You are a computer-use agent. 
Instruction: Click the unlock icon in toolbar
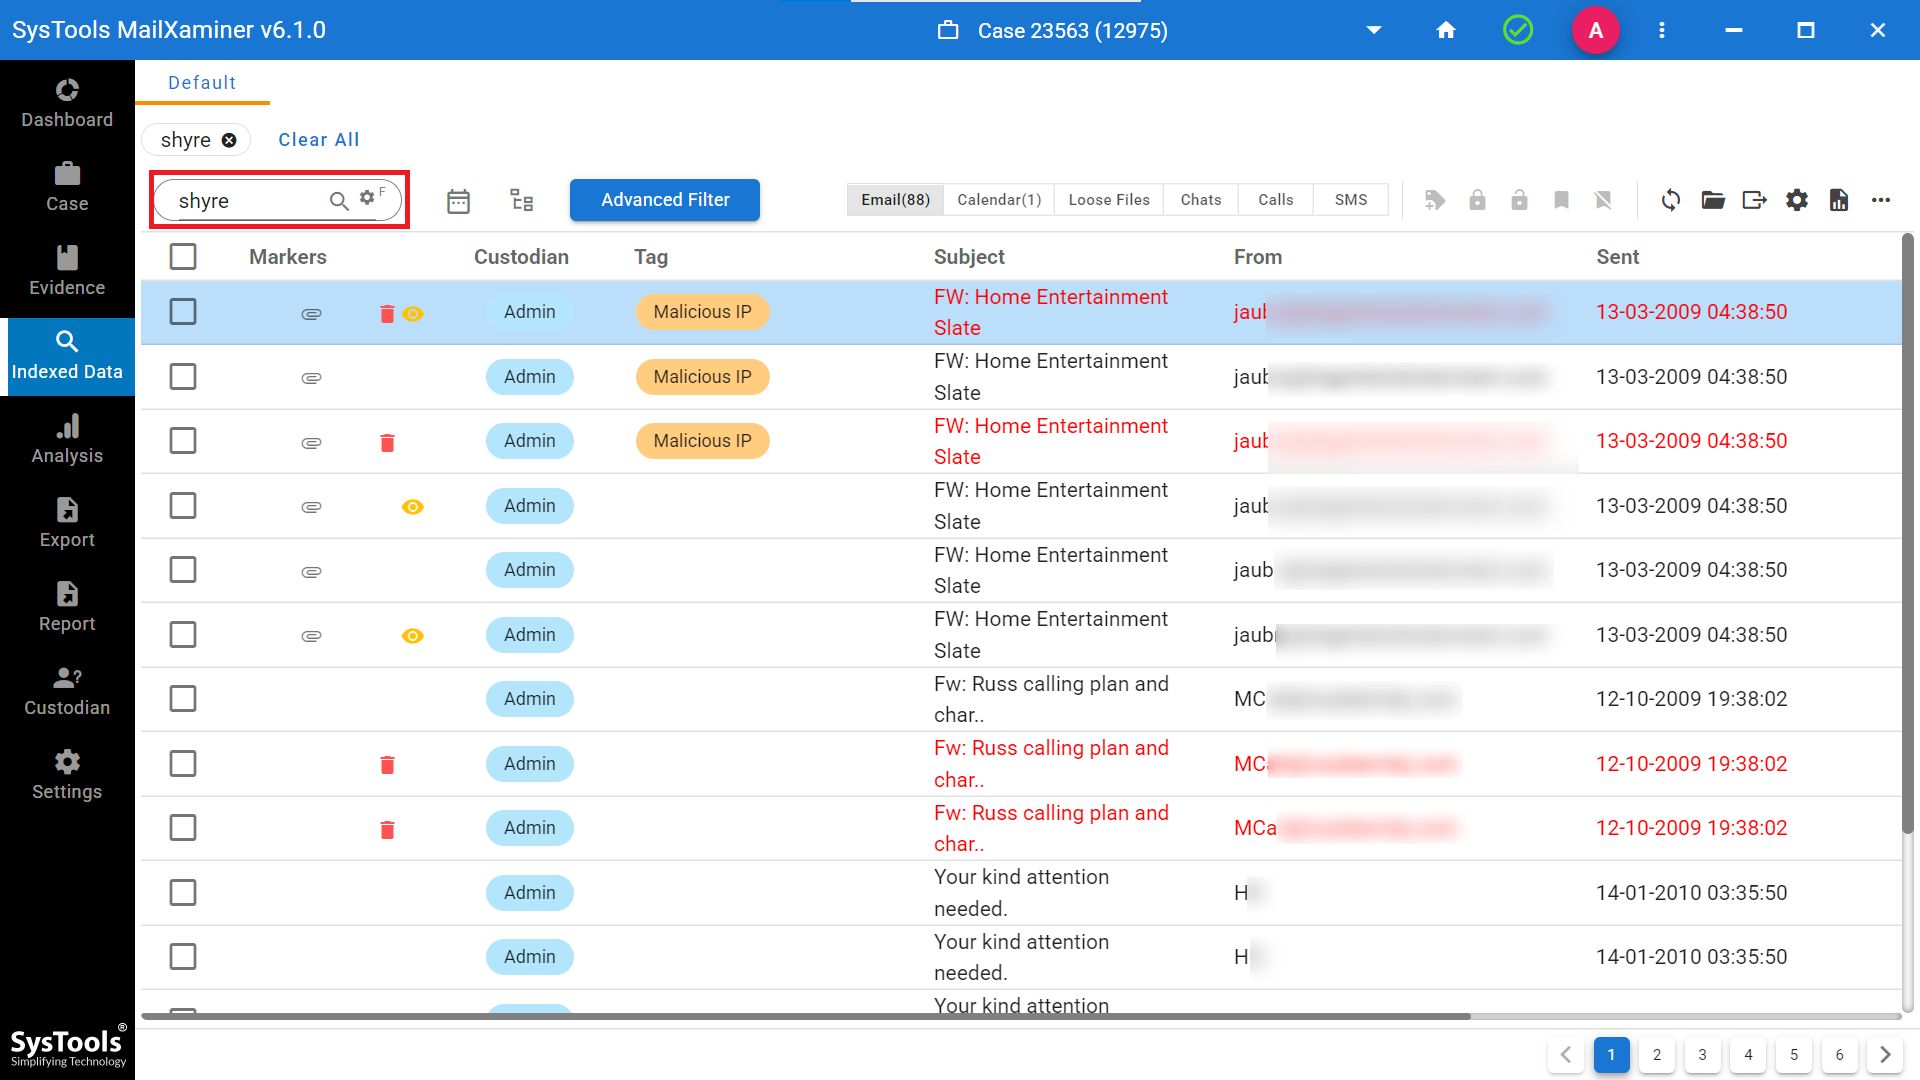pos(1519,200)
